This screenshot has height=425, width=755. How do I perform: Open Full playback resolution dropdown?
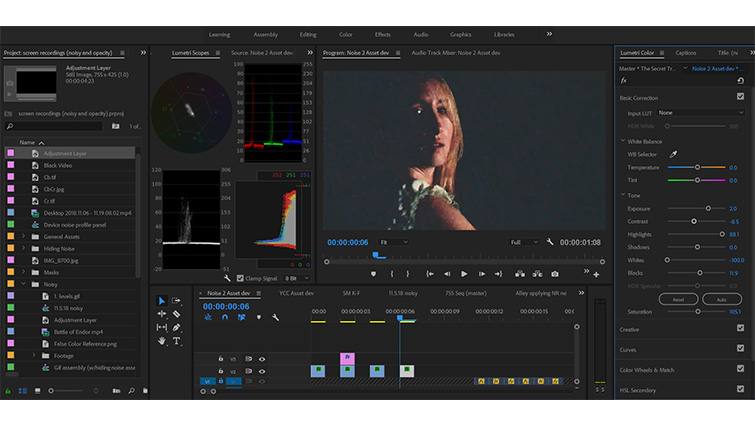tap(524, 242)
